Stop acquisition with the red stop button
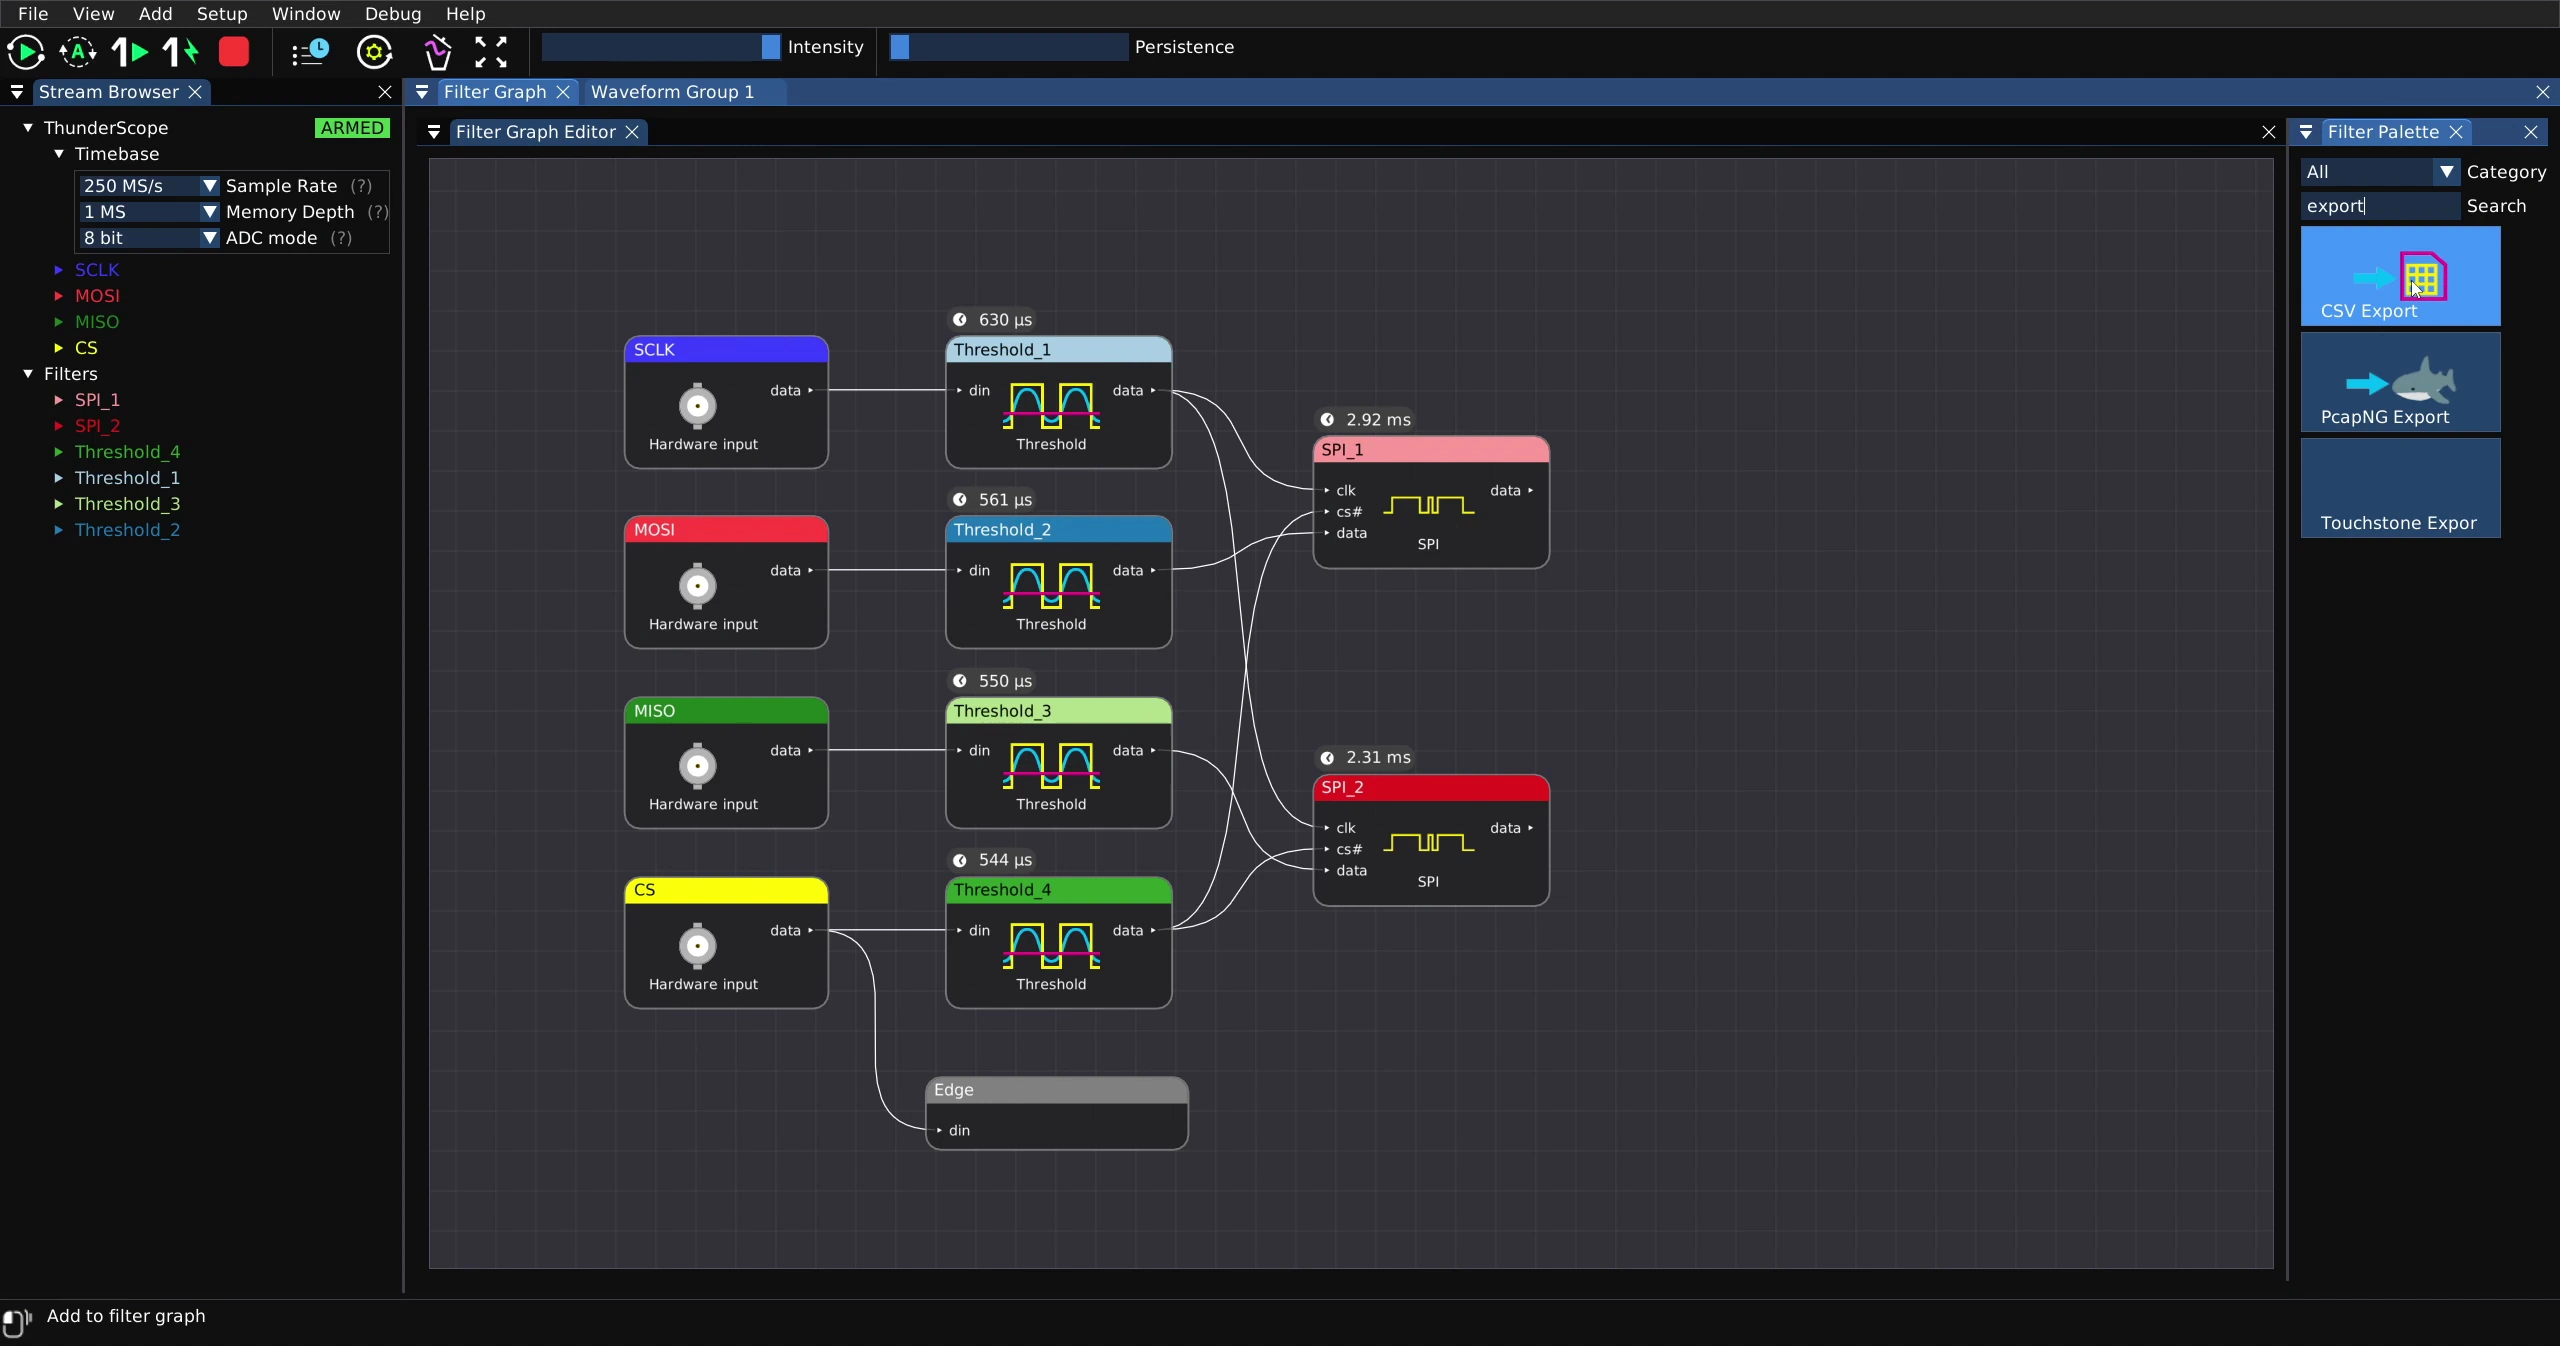The height and width of the screenshot is (1346, 2560). point(234,52)
